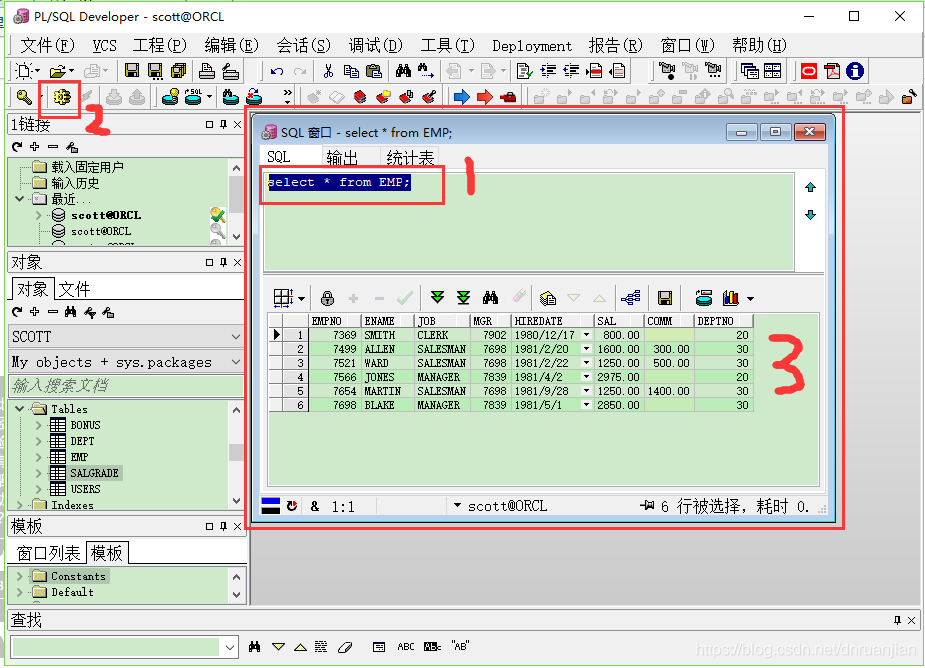The image size is (925, 668).
Task: Click the Commit icon in toolbar
Action: point(114,96)
